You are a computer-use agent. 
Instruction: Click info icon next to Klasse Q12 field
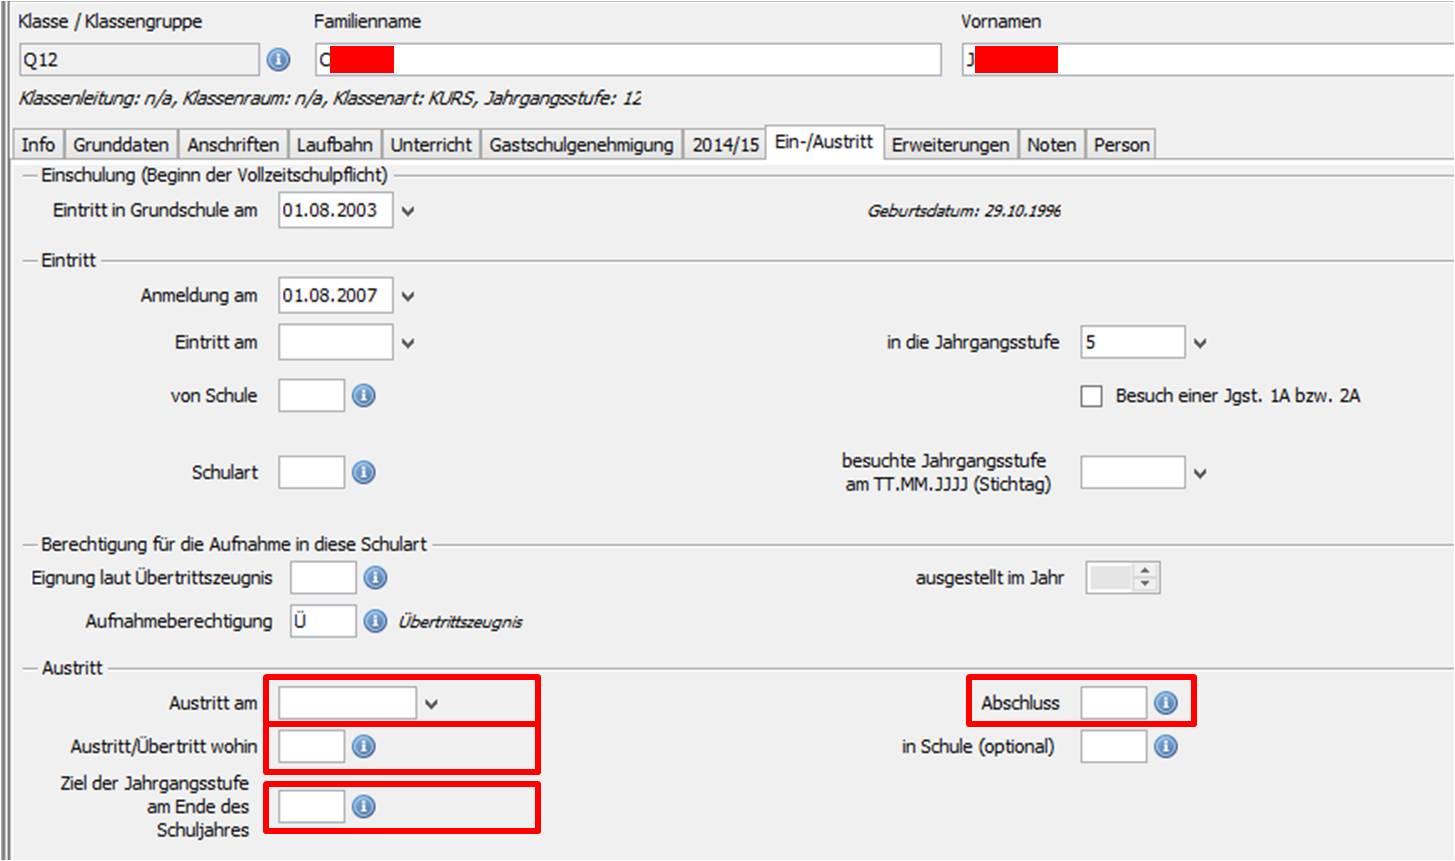(x=278, y=60)
